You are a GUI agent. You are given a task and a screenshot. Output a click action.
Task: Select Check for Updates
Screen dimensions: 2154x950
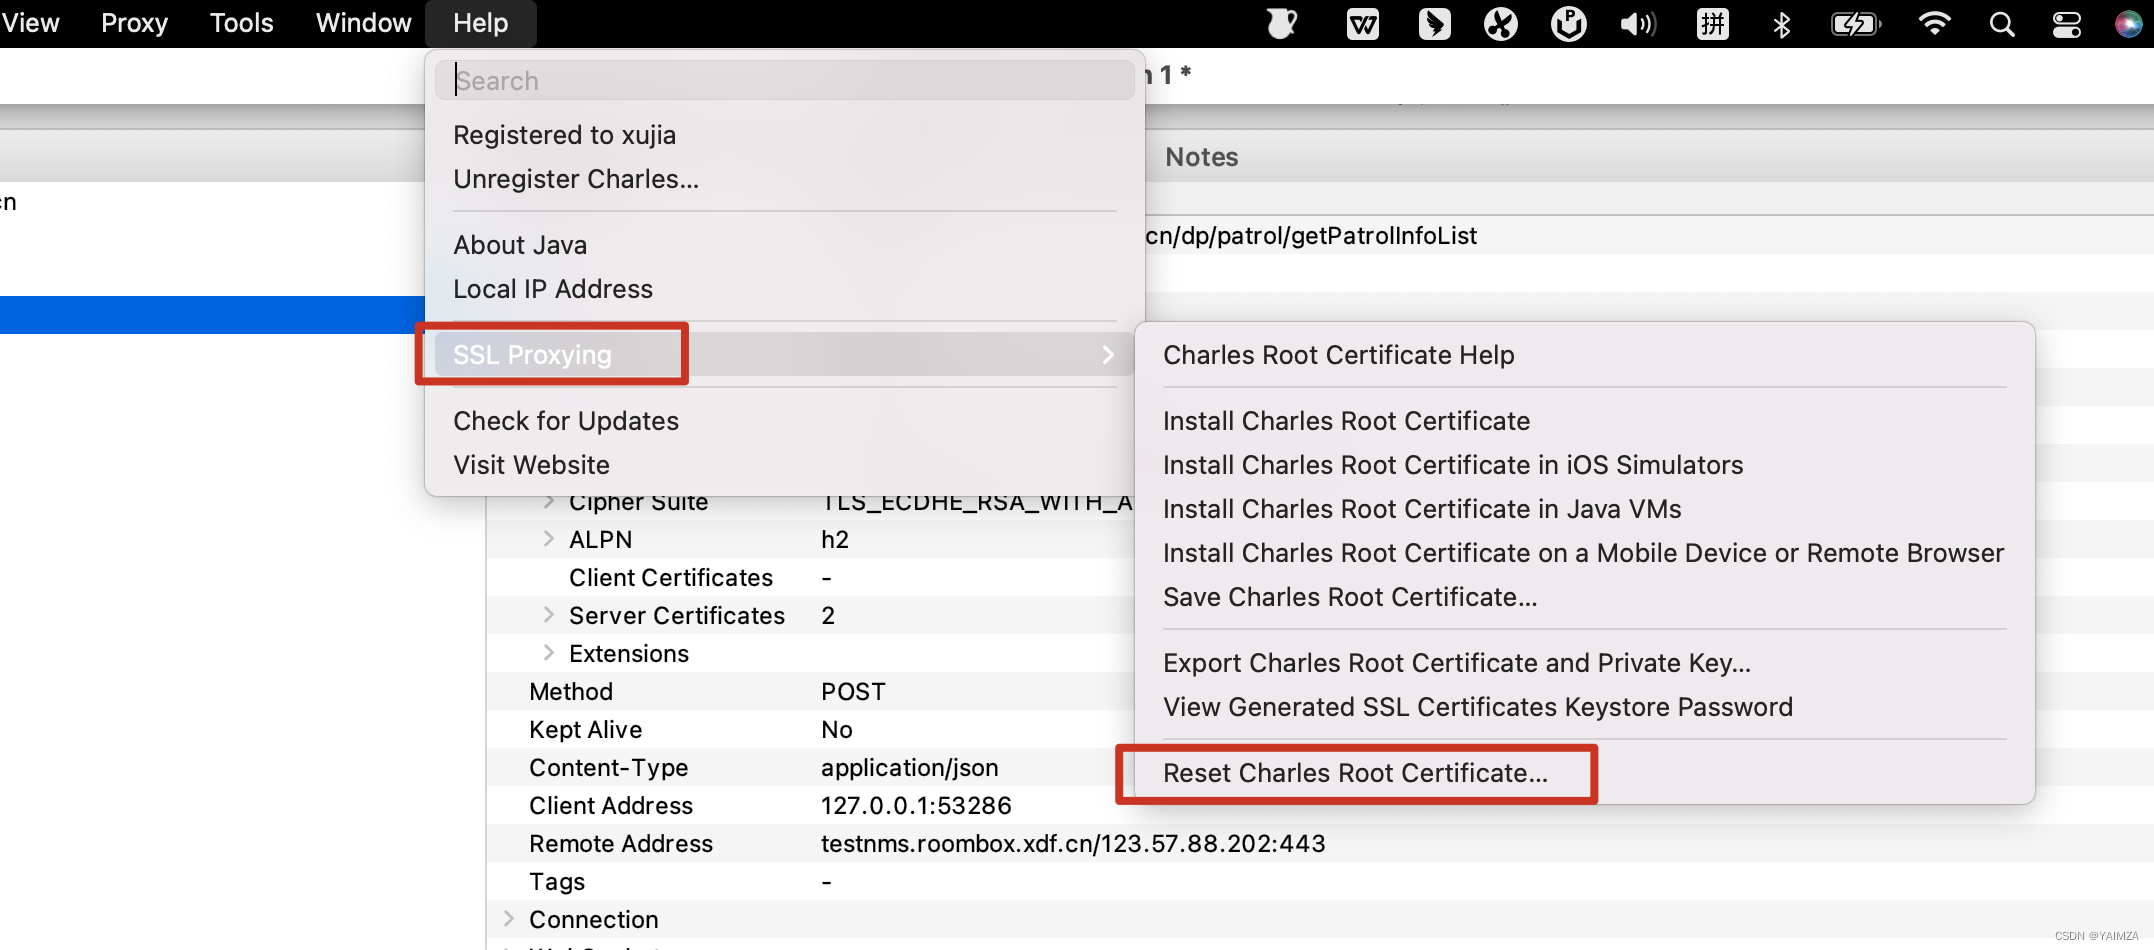[x=566, y=421]
